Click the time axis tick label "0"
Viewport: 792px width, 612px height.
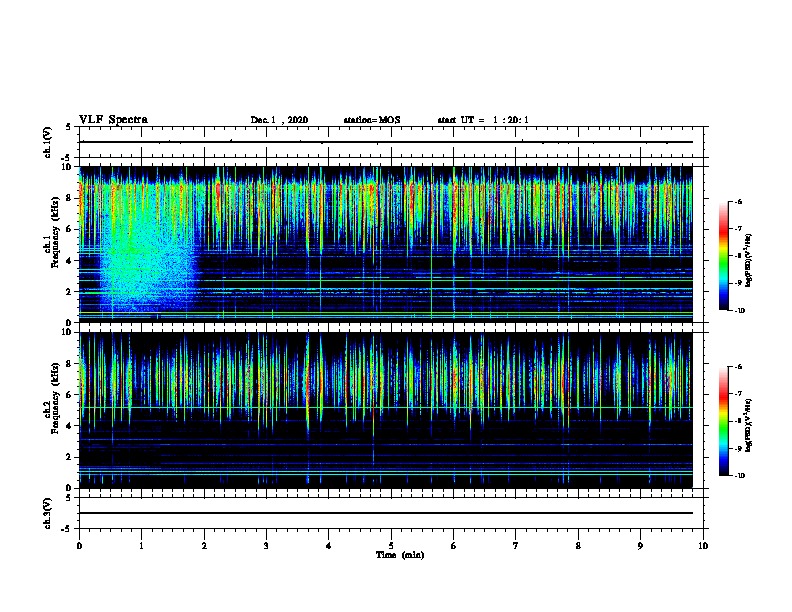point(79,546)
